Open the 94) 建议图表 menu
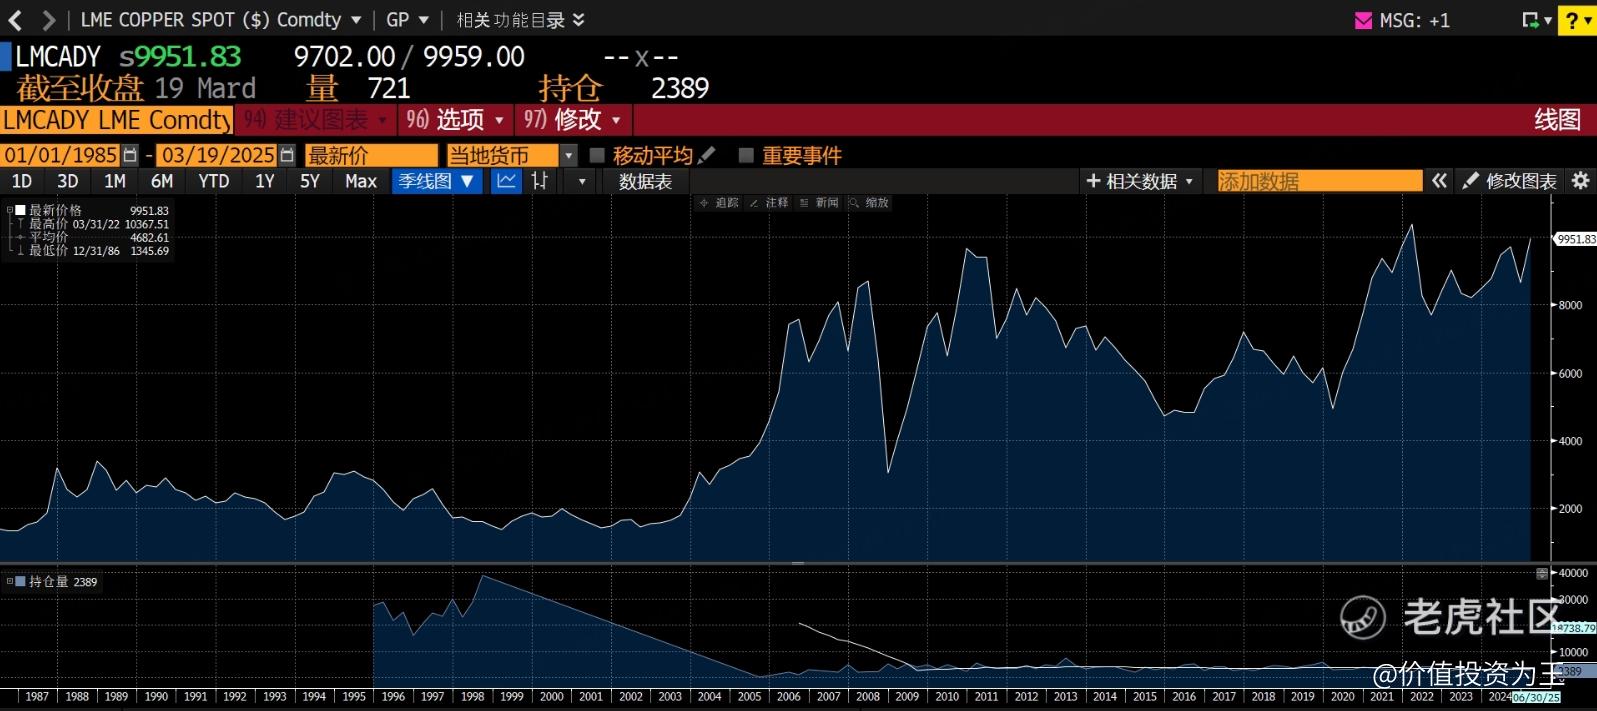This screenshot has width=1597, height=711. 314,120
